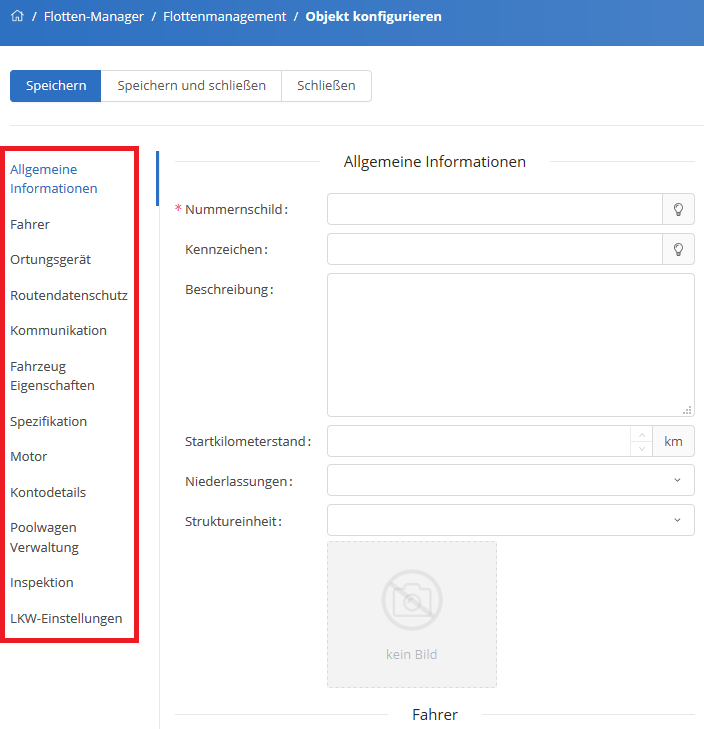Viewport: 704px width, 729px height.
Task: Click the 'kein Bild' camera placeholder
Action: click(x=411, y=614)
